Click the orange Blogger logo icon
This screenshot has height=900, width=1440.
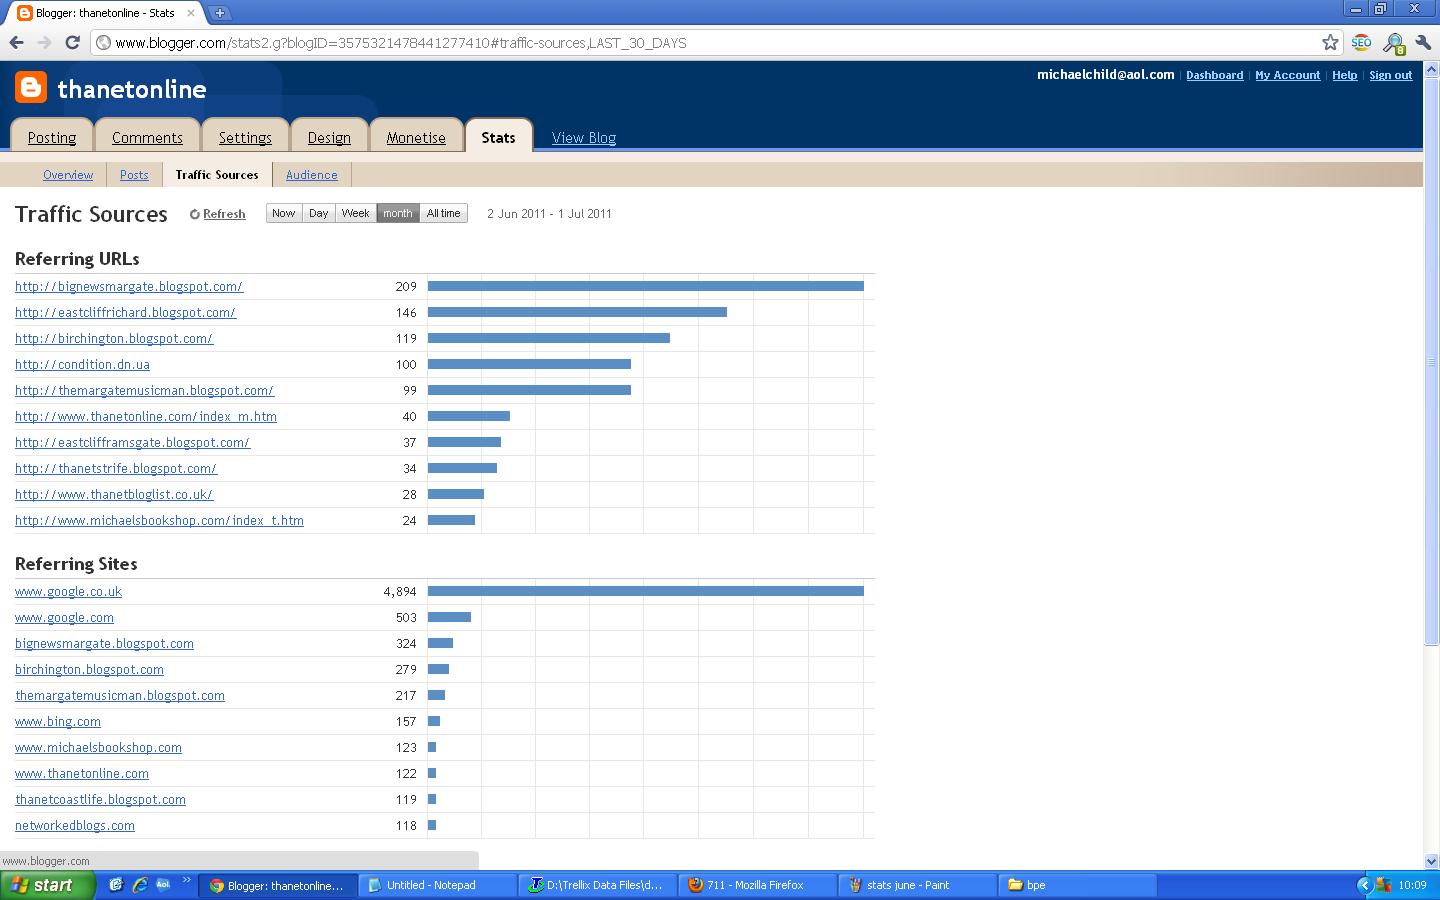[x=31, y=88]
